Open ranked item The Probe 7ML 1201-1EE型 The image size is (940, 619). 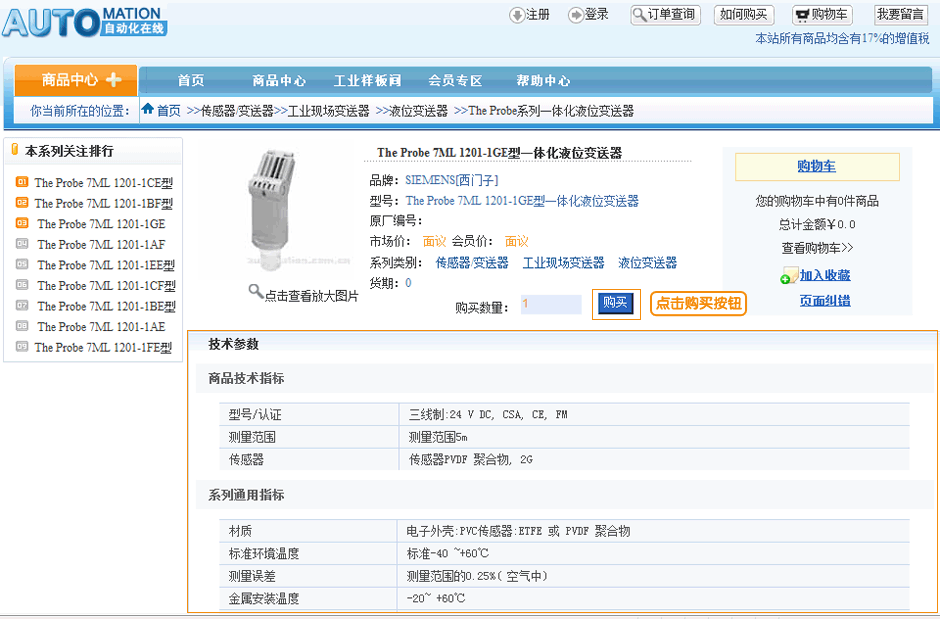tap(106, 265)
